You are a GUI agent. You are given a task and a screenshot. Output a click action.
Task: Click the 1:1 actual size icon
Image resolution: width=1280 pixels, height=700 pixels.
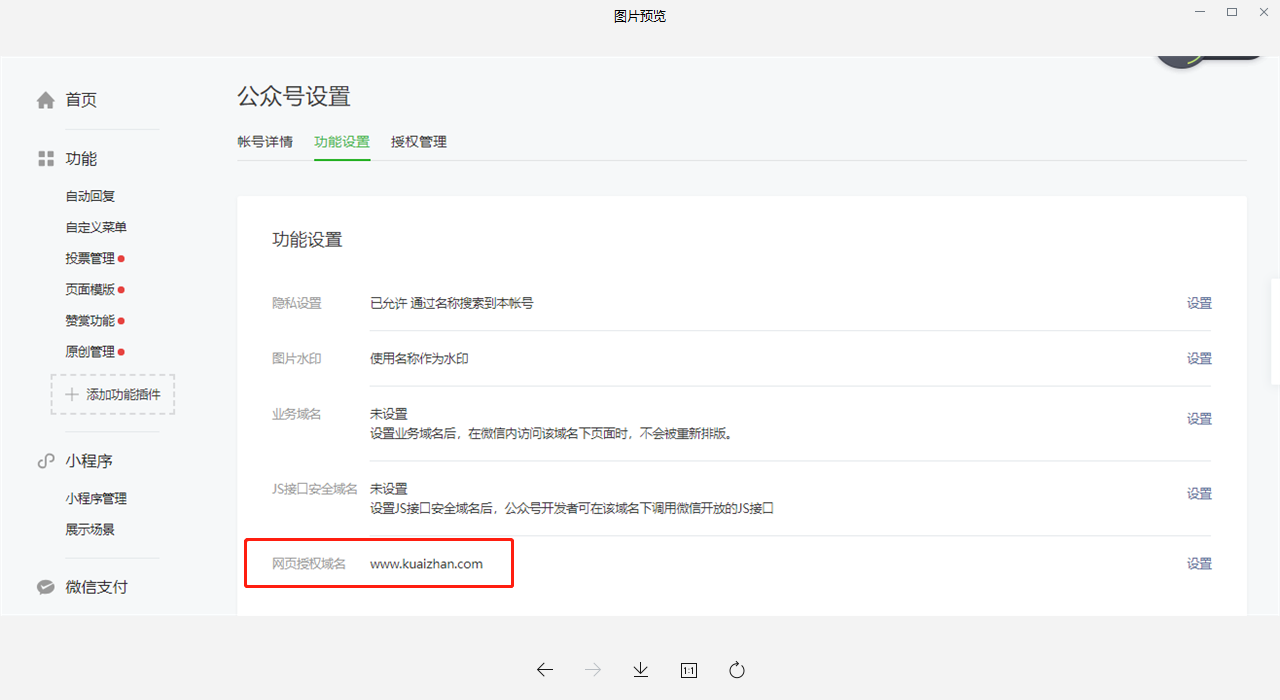(x=689, y=670)
